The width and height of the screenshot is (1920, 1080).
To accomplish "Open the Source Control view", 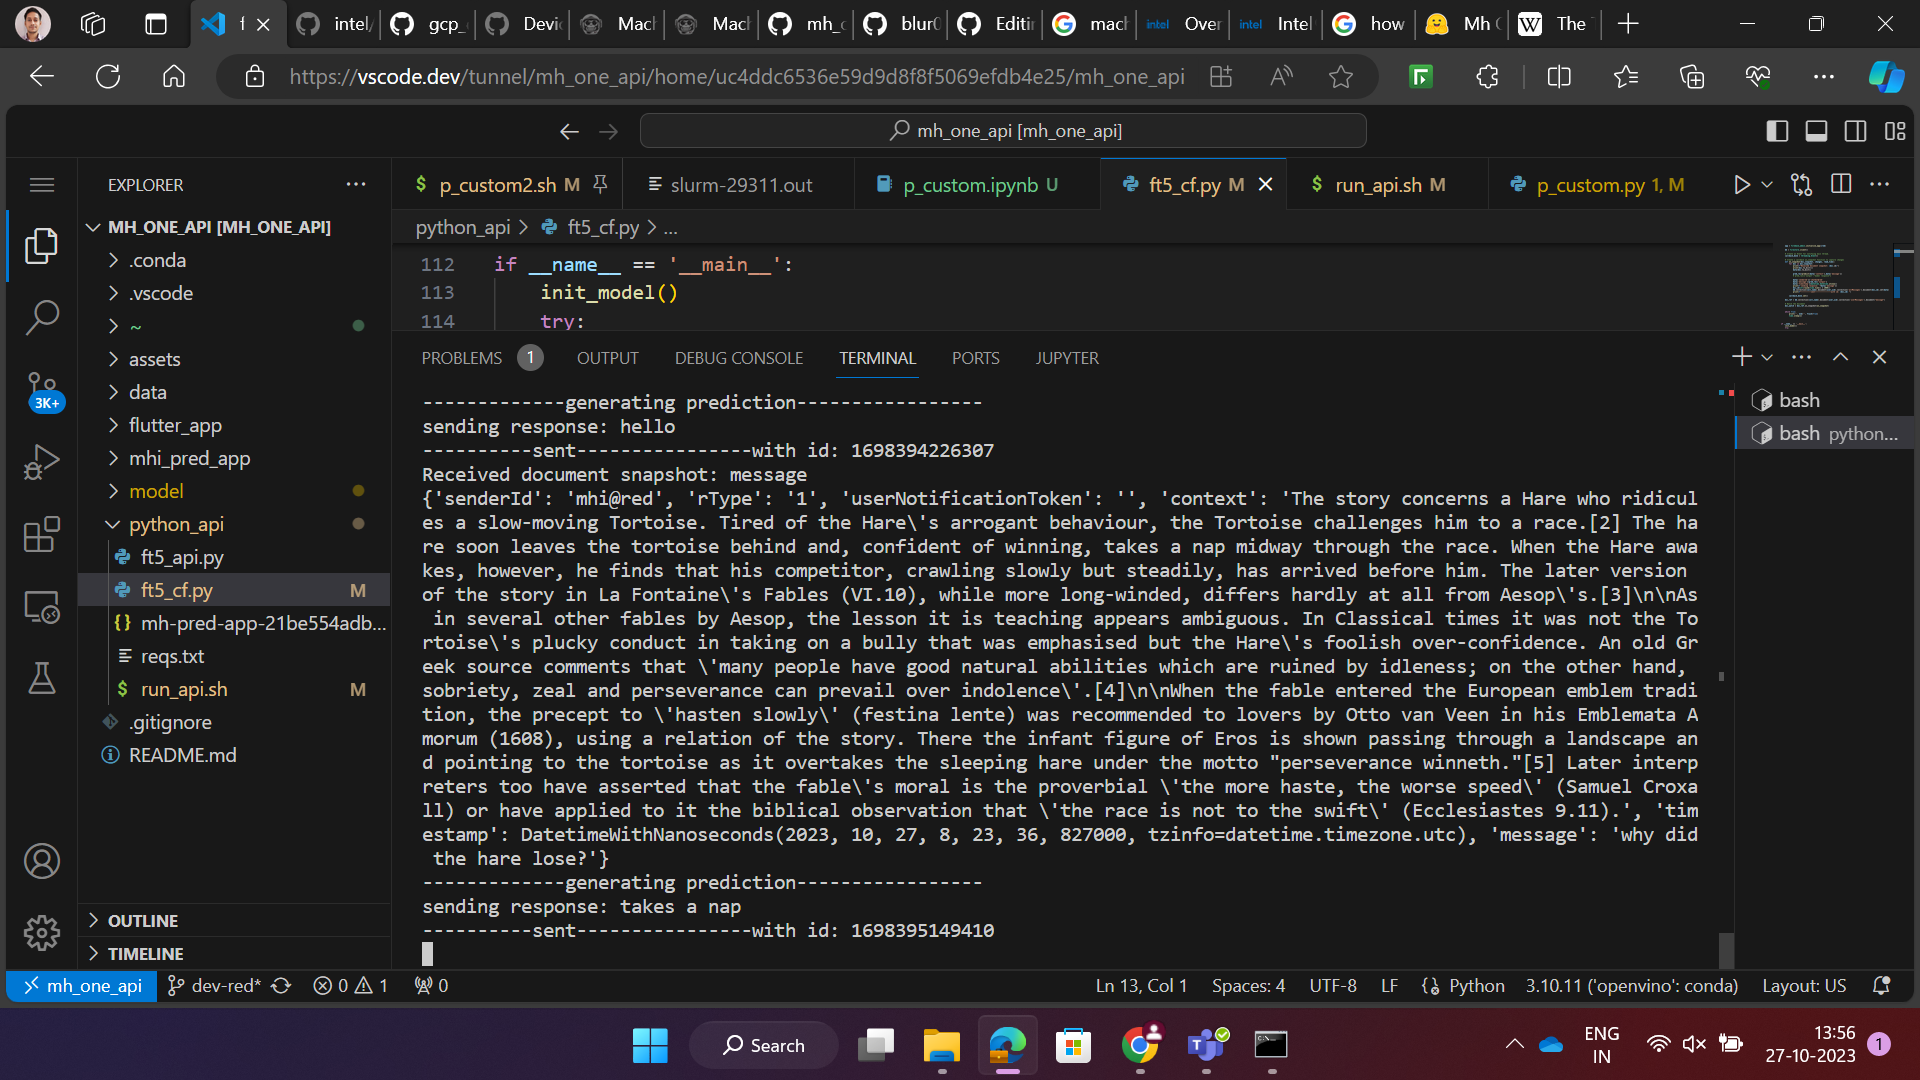I will tap(42, 390).
